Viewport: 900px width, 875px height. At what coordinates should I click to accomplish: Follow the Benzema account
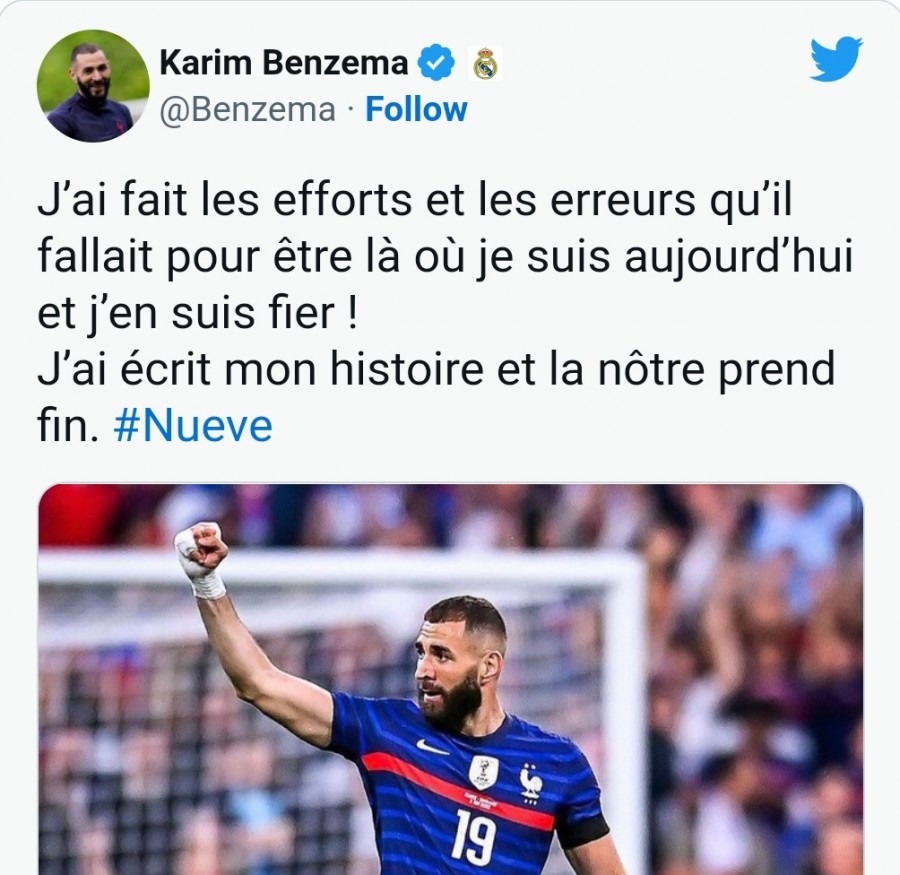pyautogui.click(x=416, y=109)
